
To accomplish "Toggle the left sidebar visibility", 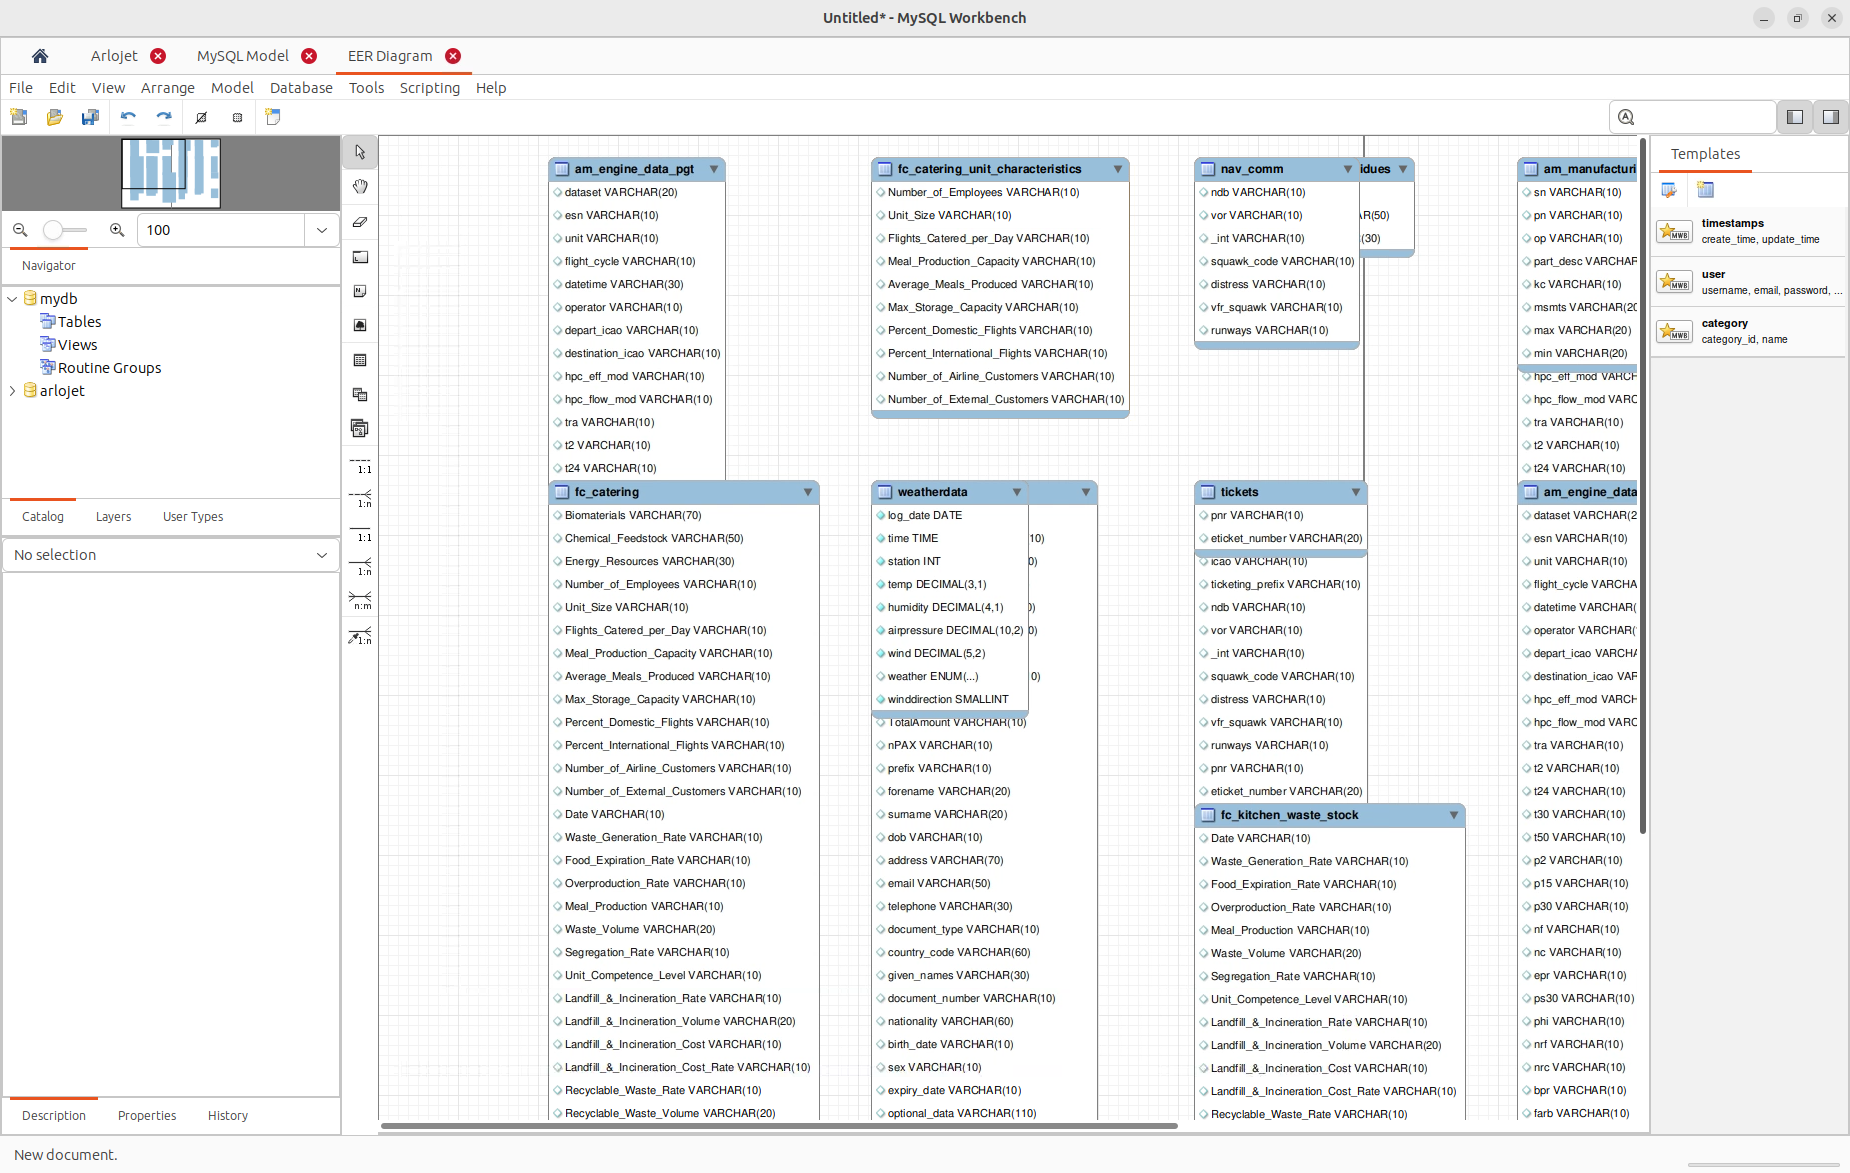I will 1795,117.
